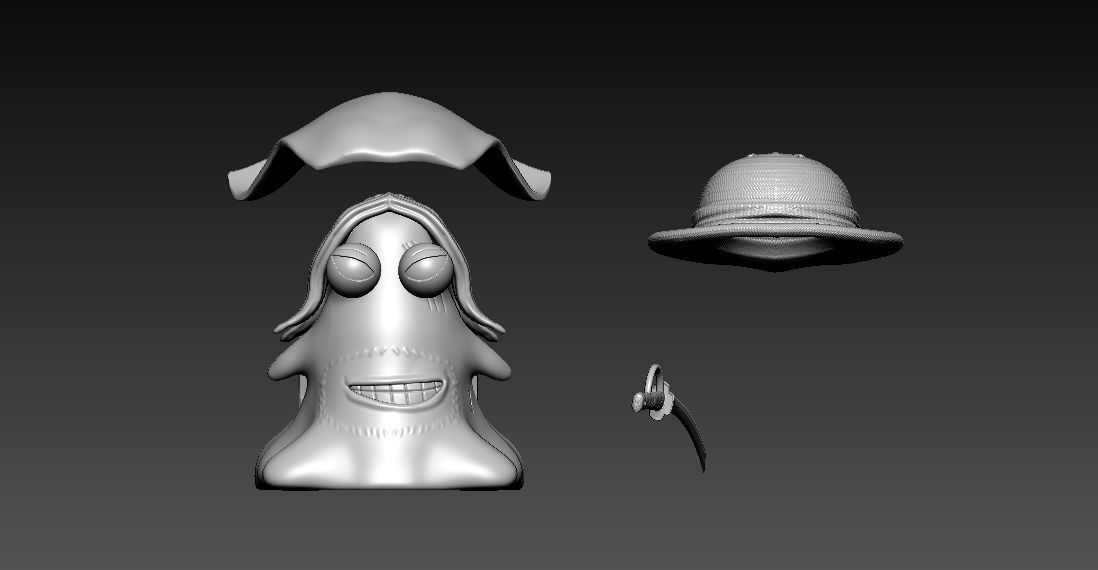Select the floppy hat brim model

[389, 144]
